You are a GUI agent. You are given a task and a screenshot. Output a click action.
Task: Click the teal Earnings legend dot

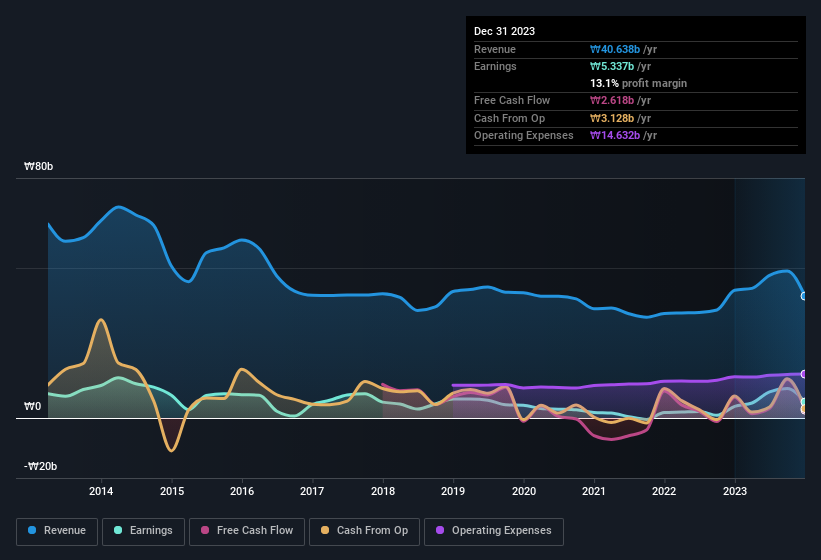coord(117,531)
